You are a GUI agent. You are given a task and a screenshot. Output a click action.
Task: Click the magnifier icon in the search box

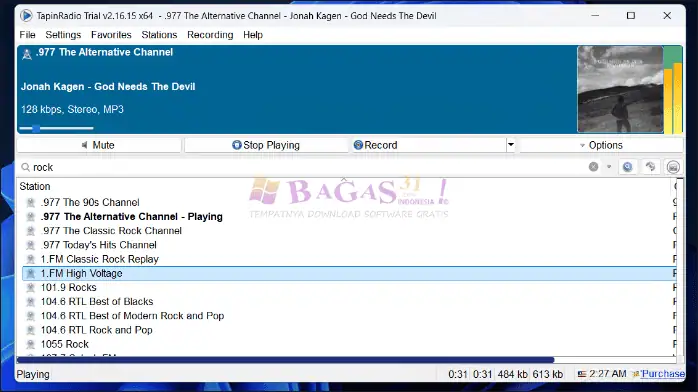[26, 167]
